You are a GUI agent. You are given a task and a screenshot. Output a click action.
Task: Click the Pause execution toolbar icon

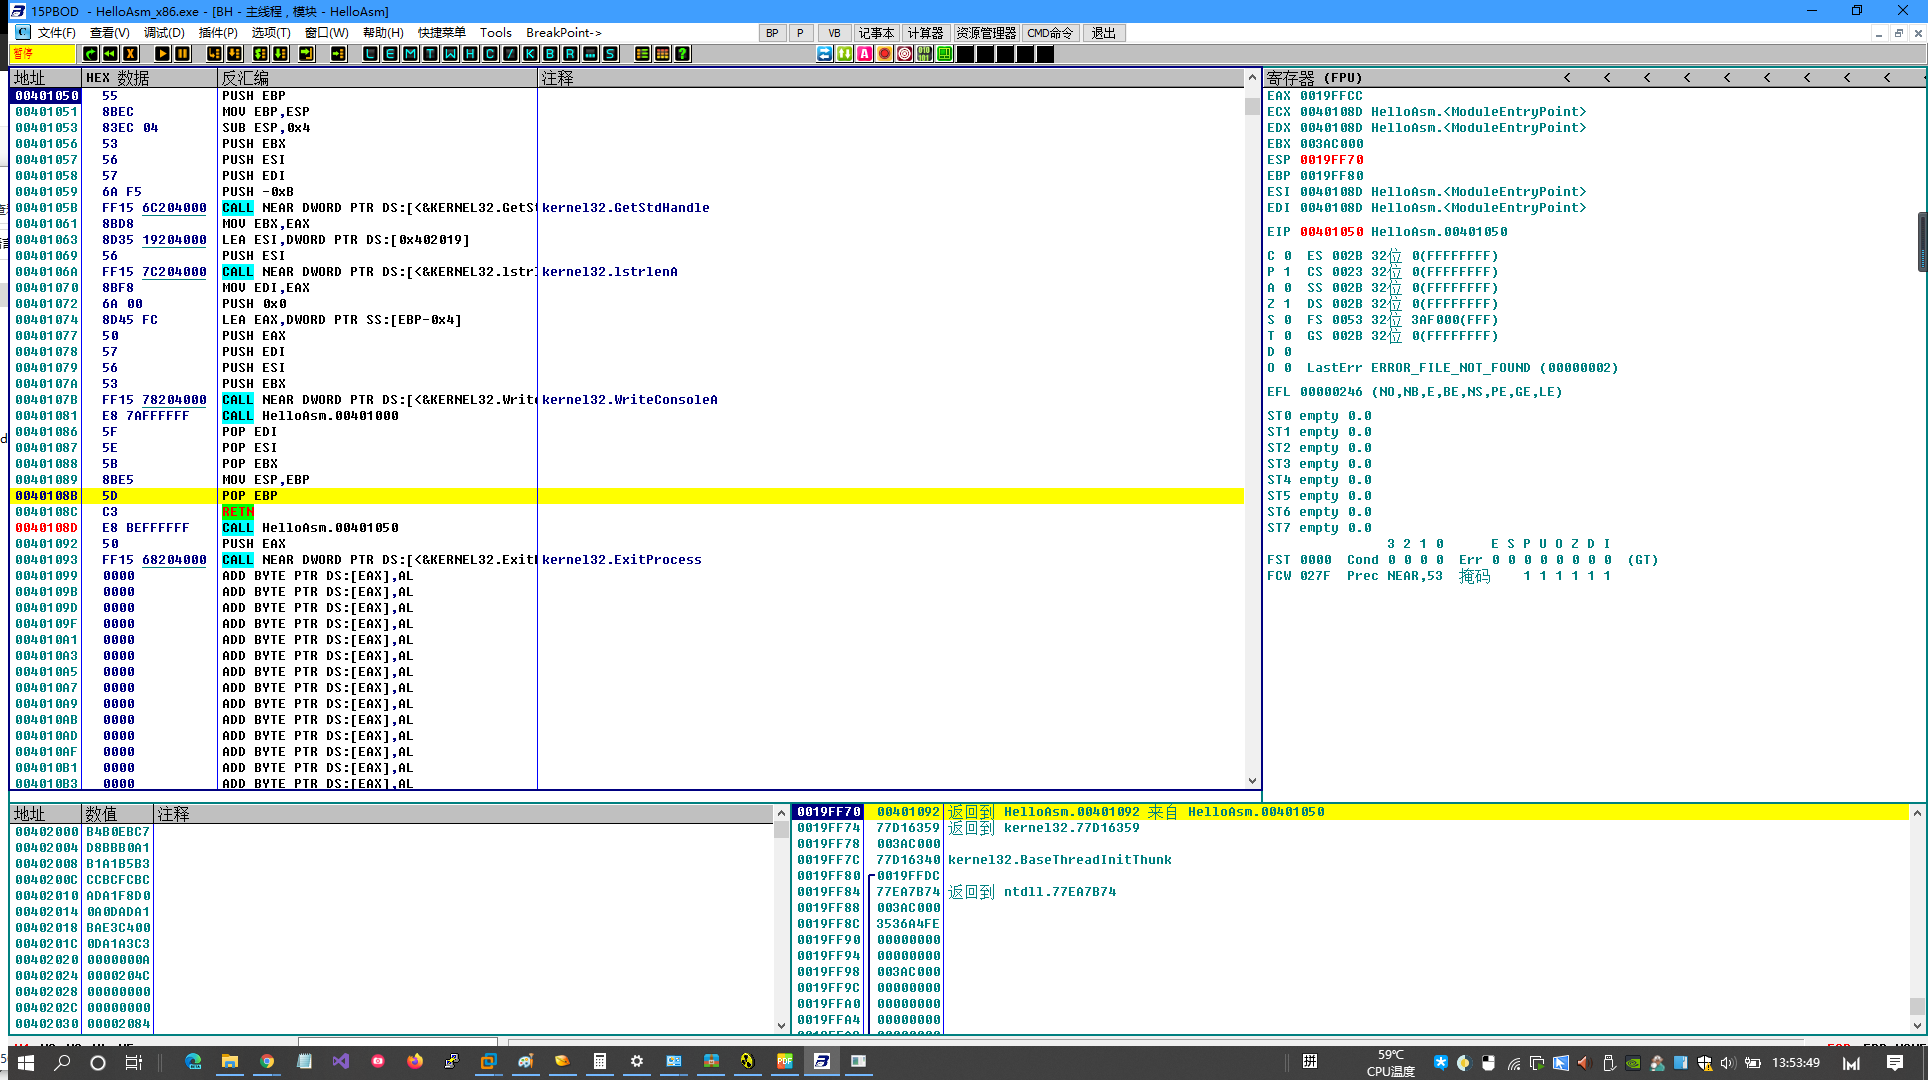(x=182, y=54)
